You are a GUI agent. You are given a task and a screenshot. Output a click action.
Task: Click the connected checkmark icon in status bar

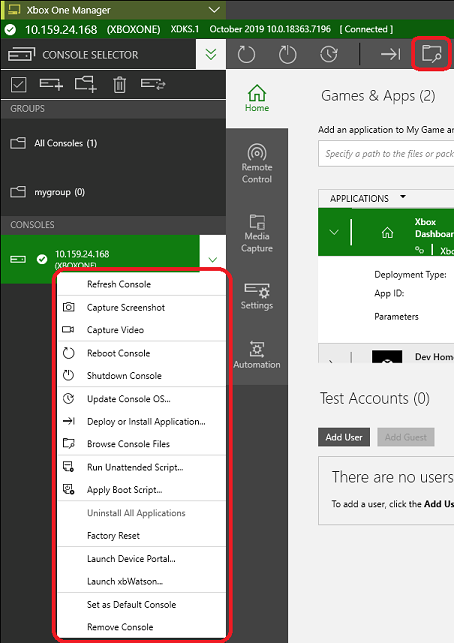tap(11, 29)
